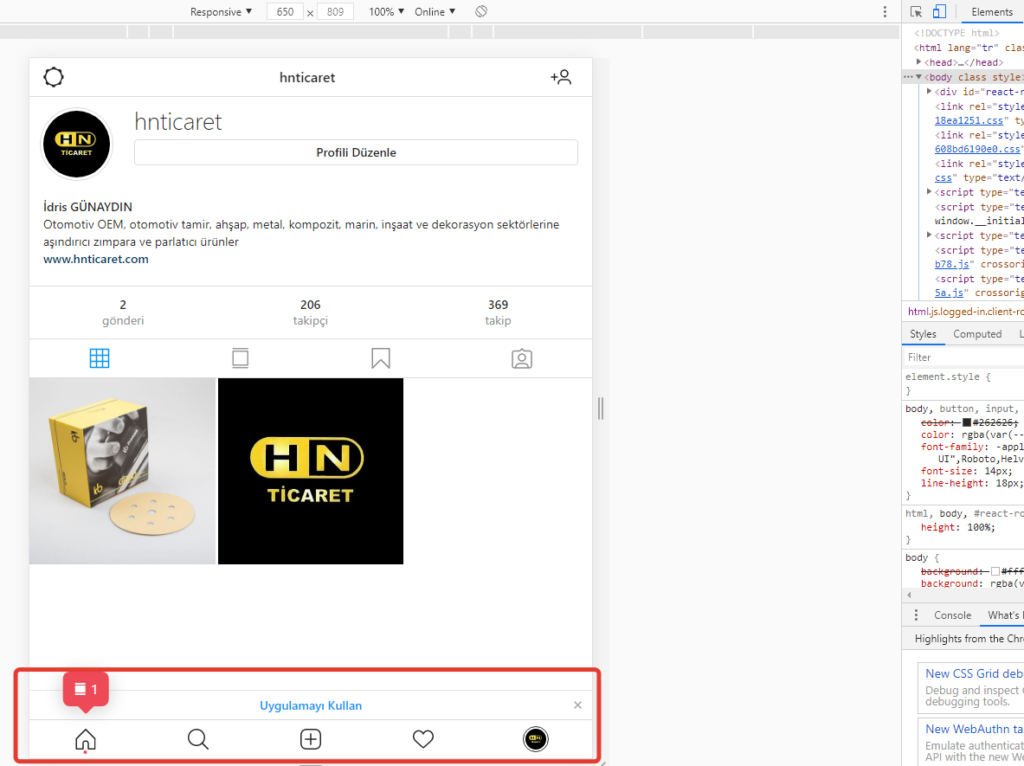Screen dimensions: 1024x766
Task: Toggle the device toolbar in DevTools
Action: coord(939,12)
